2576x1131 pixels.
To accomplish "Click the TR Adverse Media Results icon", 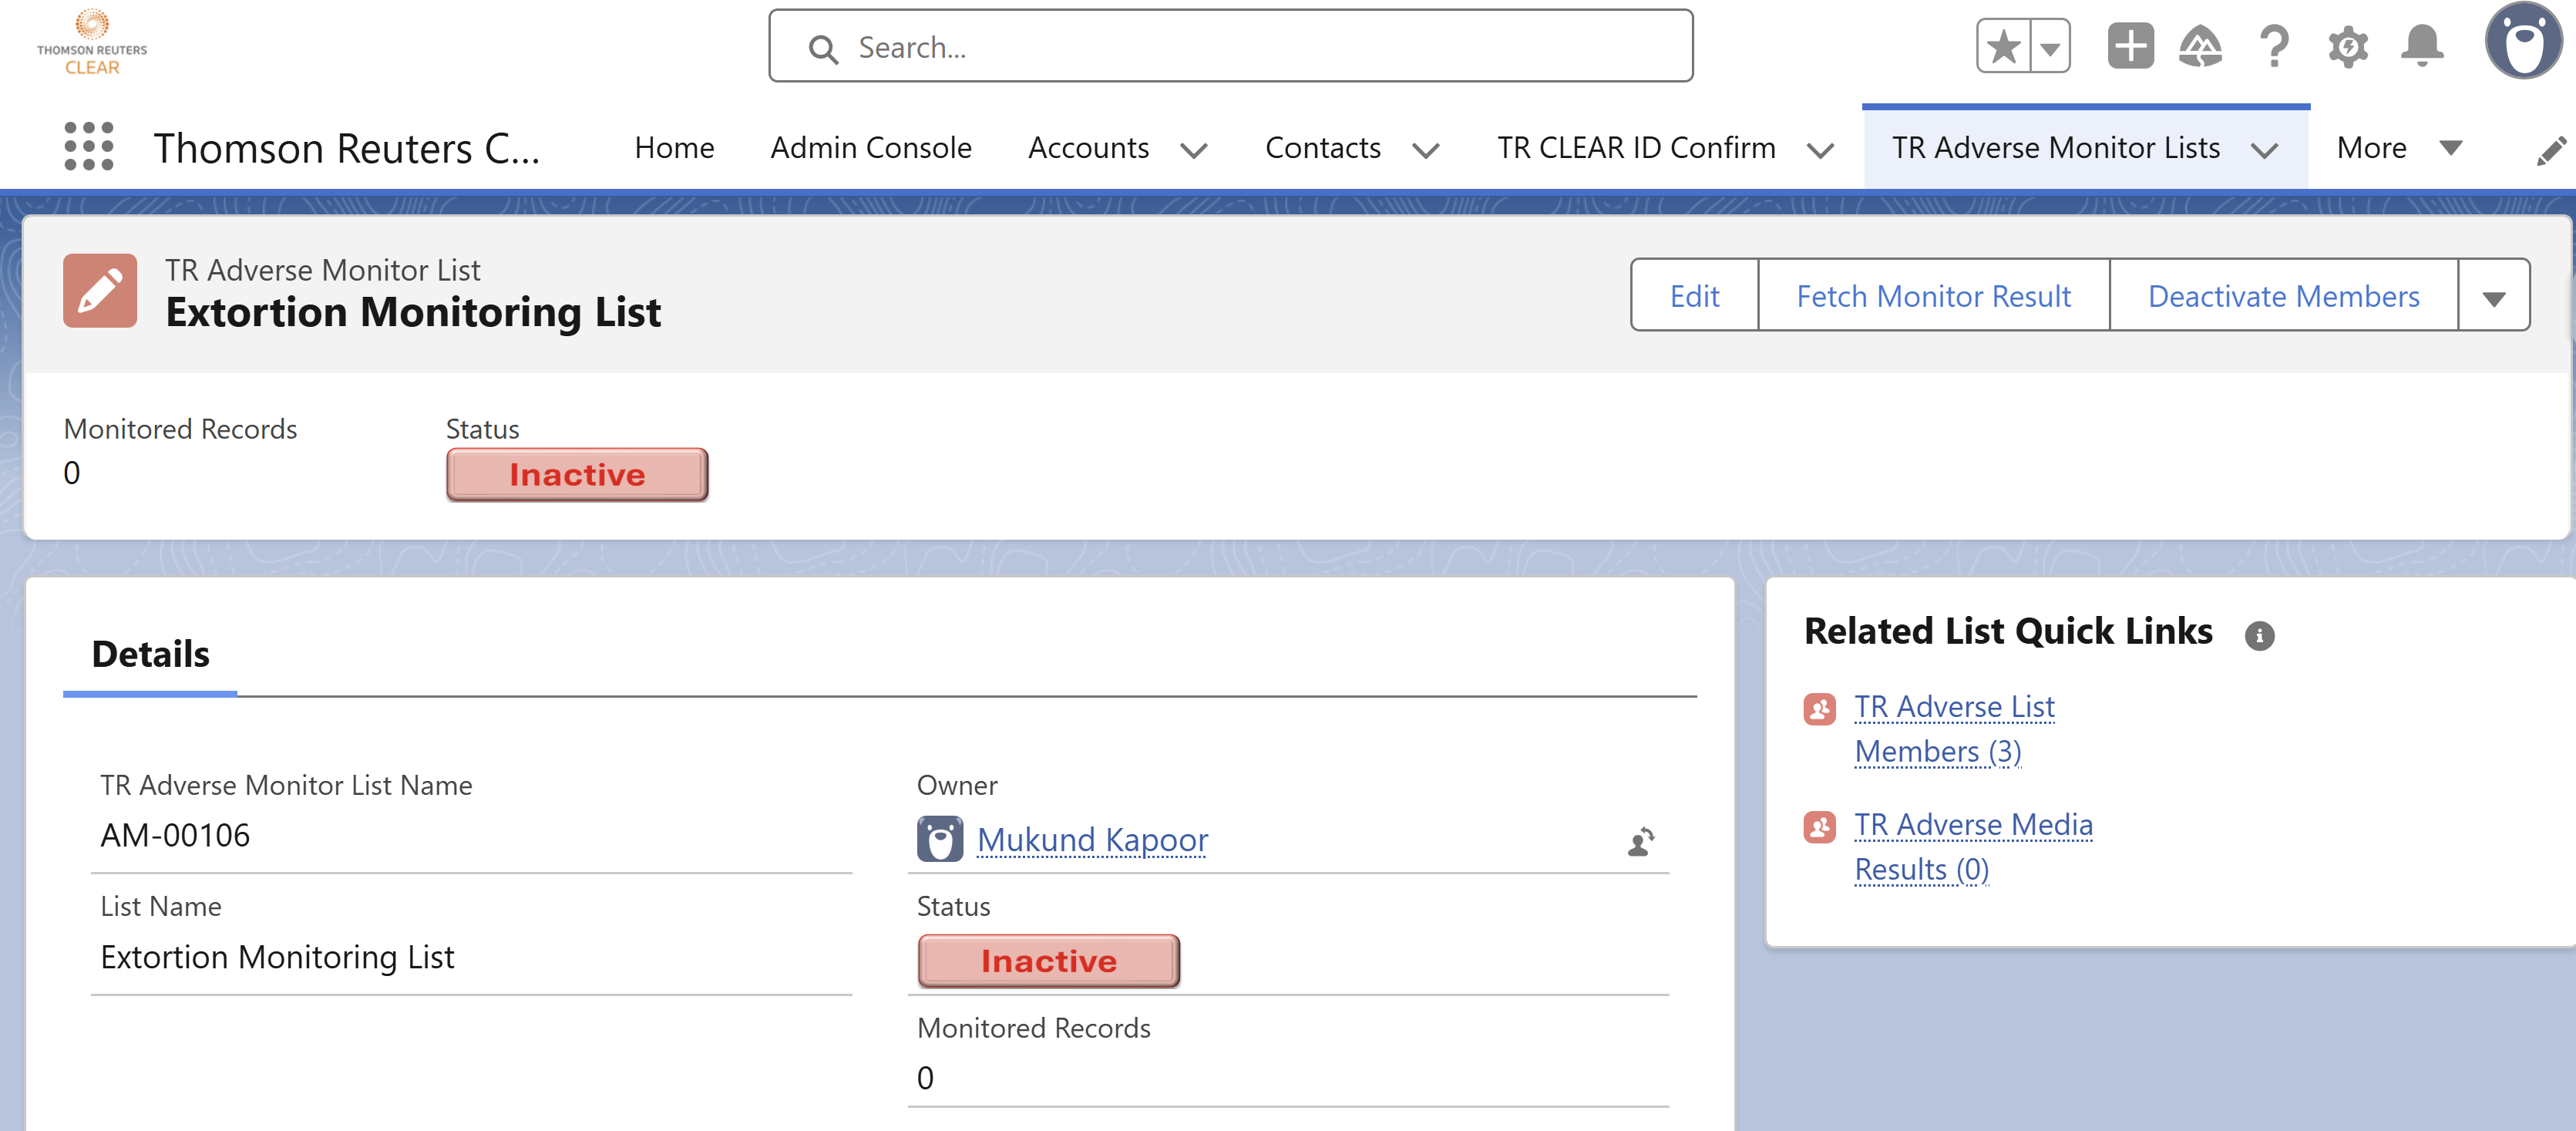I will [x=1819, y=827].
